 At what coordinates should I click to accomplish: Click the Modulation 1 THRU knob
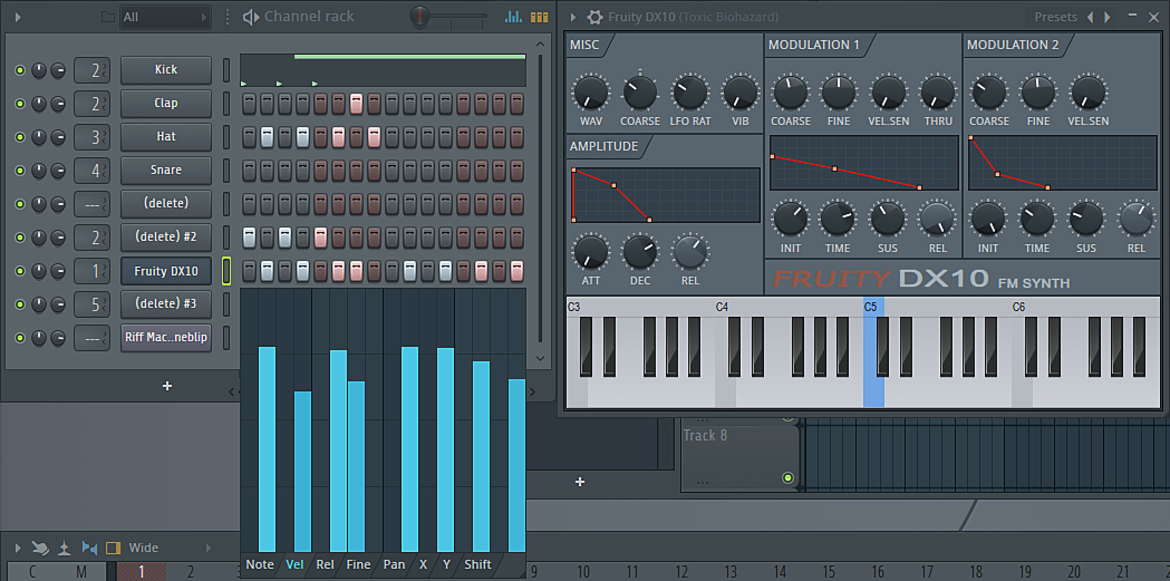(938, 94)
